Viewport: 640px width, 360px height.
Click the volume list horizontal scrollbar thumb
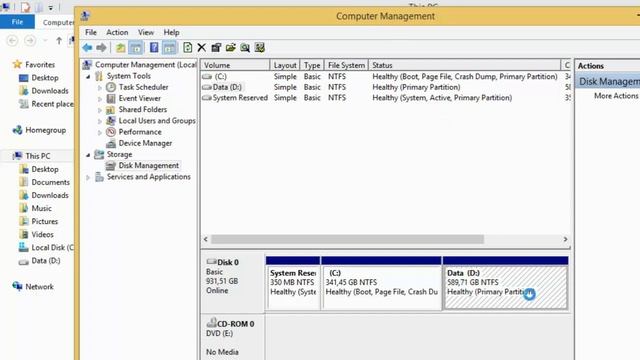point(347,239)
